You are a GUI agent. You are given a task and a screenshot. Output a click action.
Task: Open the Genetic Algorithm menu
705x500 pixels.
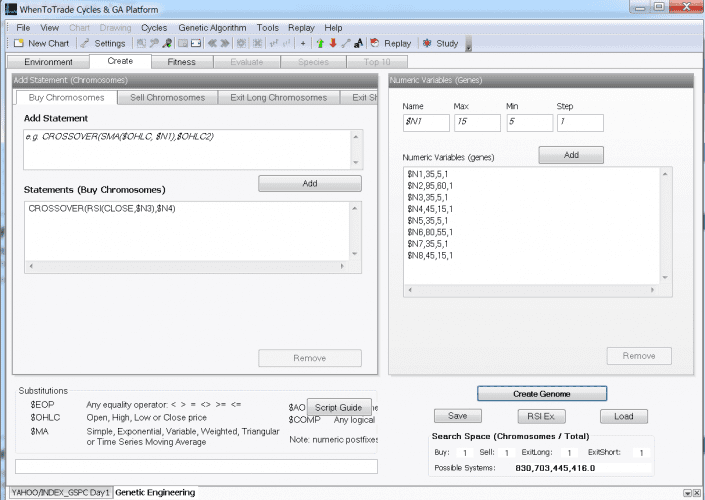(x=212, y=27)
